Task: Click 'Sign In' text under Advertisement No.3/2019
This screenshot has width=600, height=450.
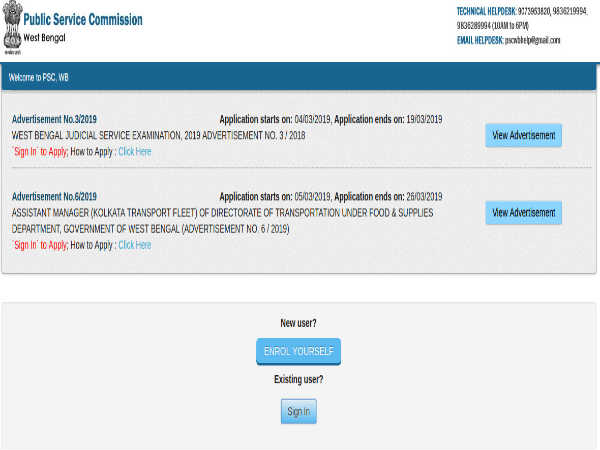Action: 26,152
